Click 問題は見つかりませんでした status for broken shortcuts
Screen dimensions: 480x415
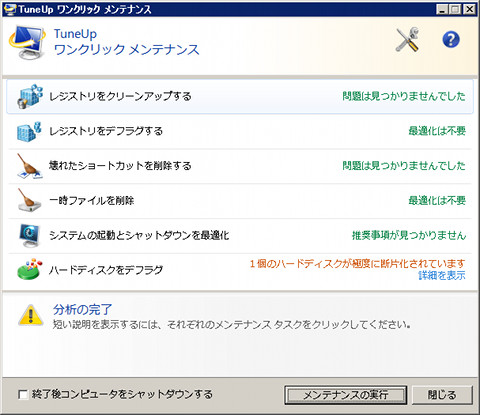click(404, 166)
